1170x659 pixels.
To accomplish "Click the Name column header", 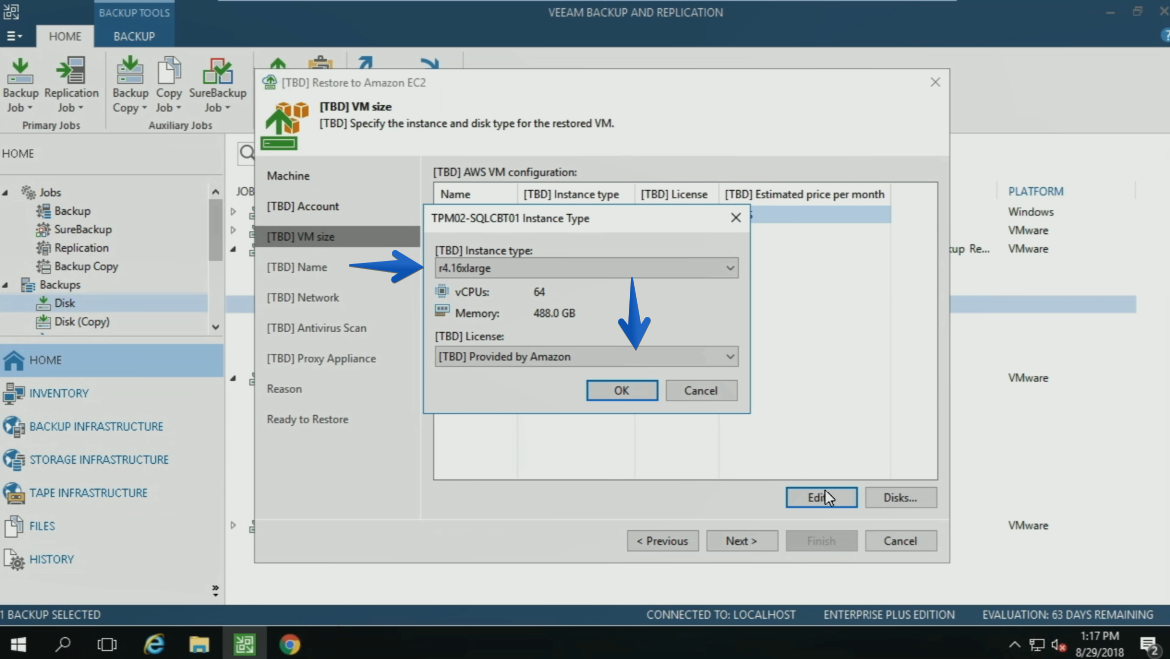I will [x=475, y=194].
